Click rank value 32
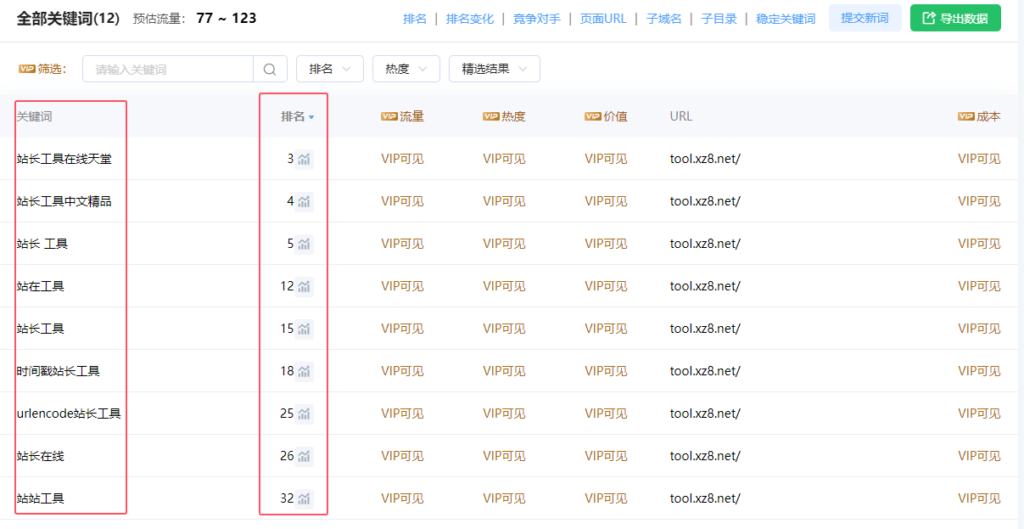Image resolution: width=1024 pixels, height=529 pixels. point(287,498)
